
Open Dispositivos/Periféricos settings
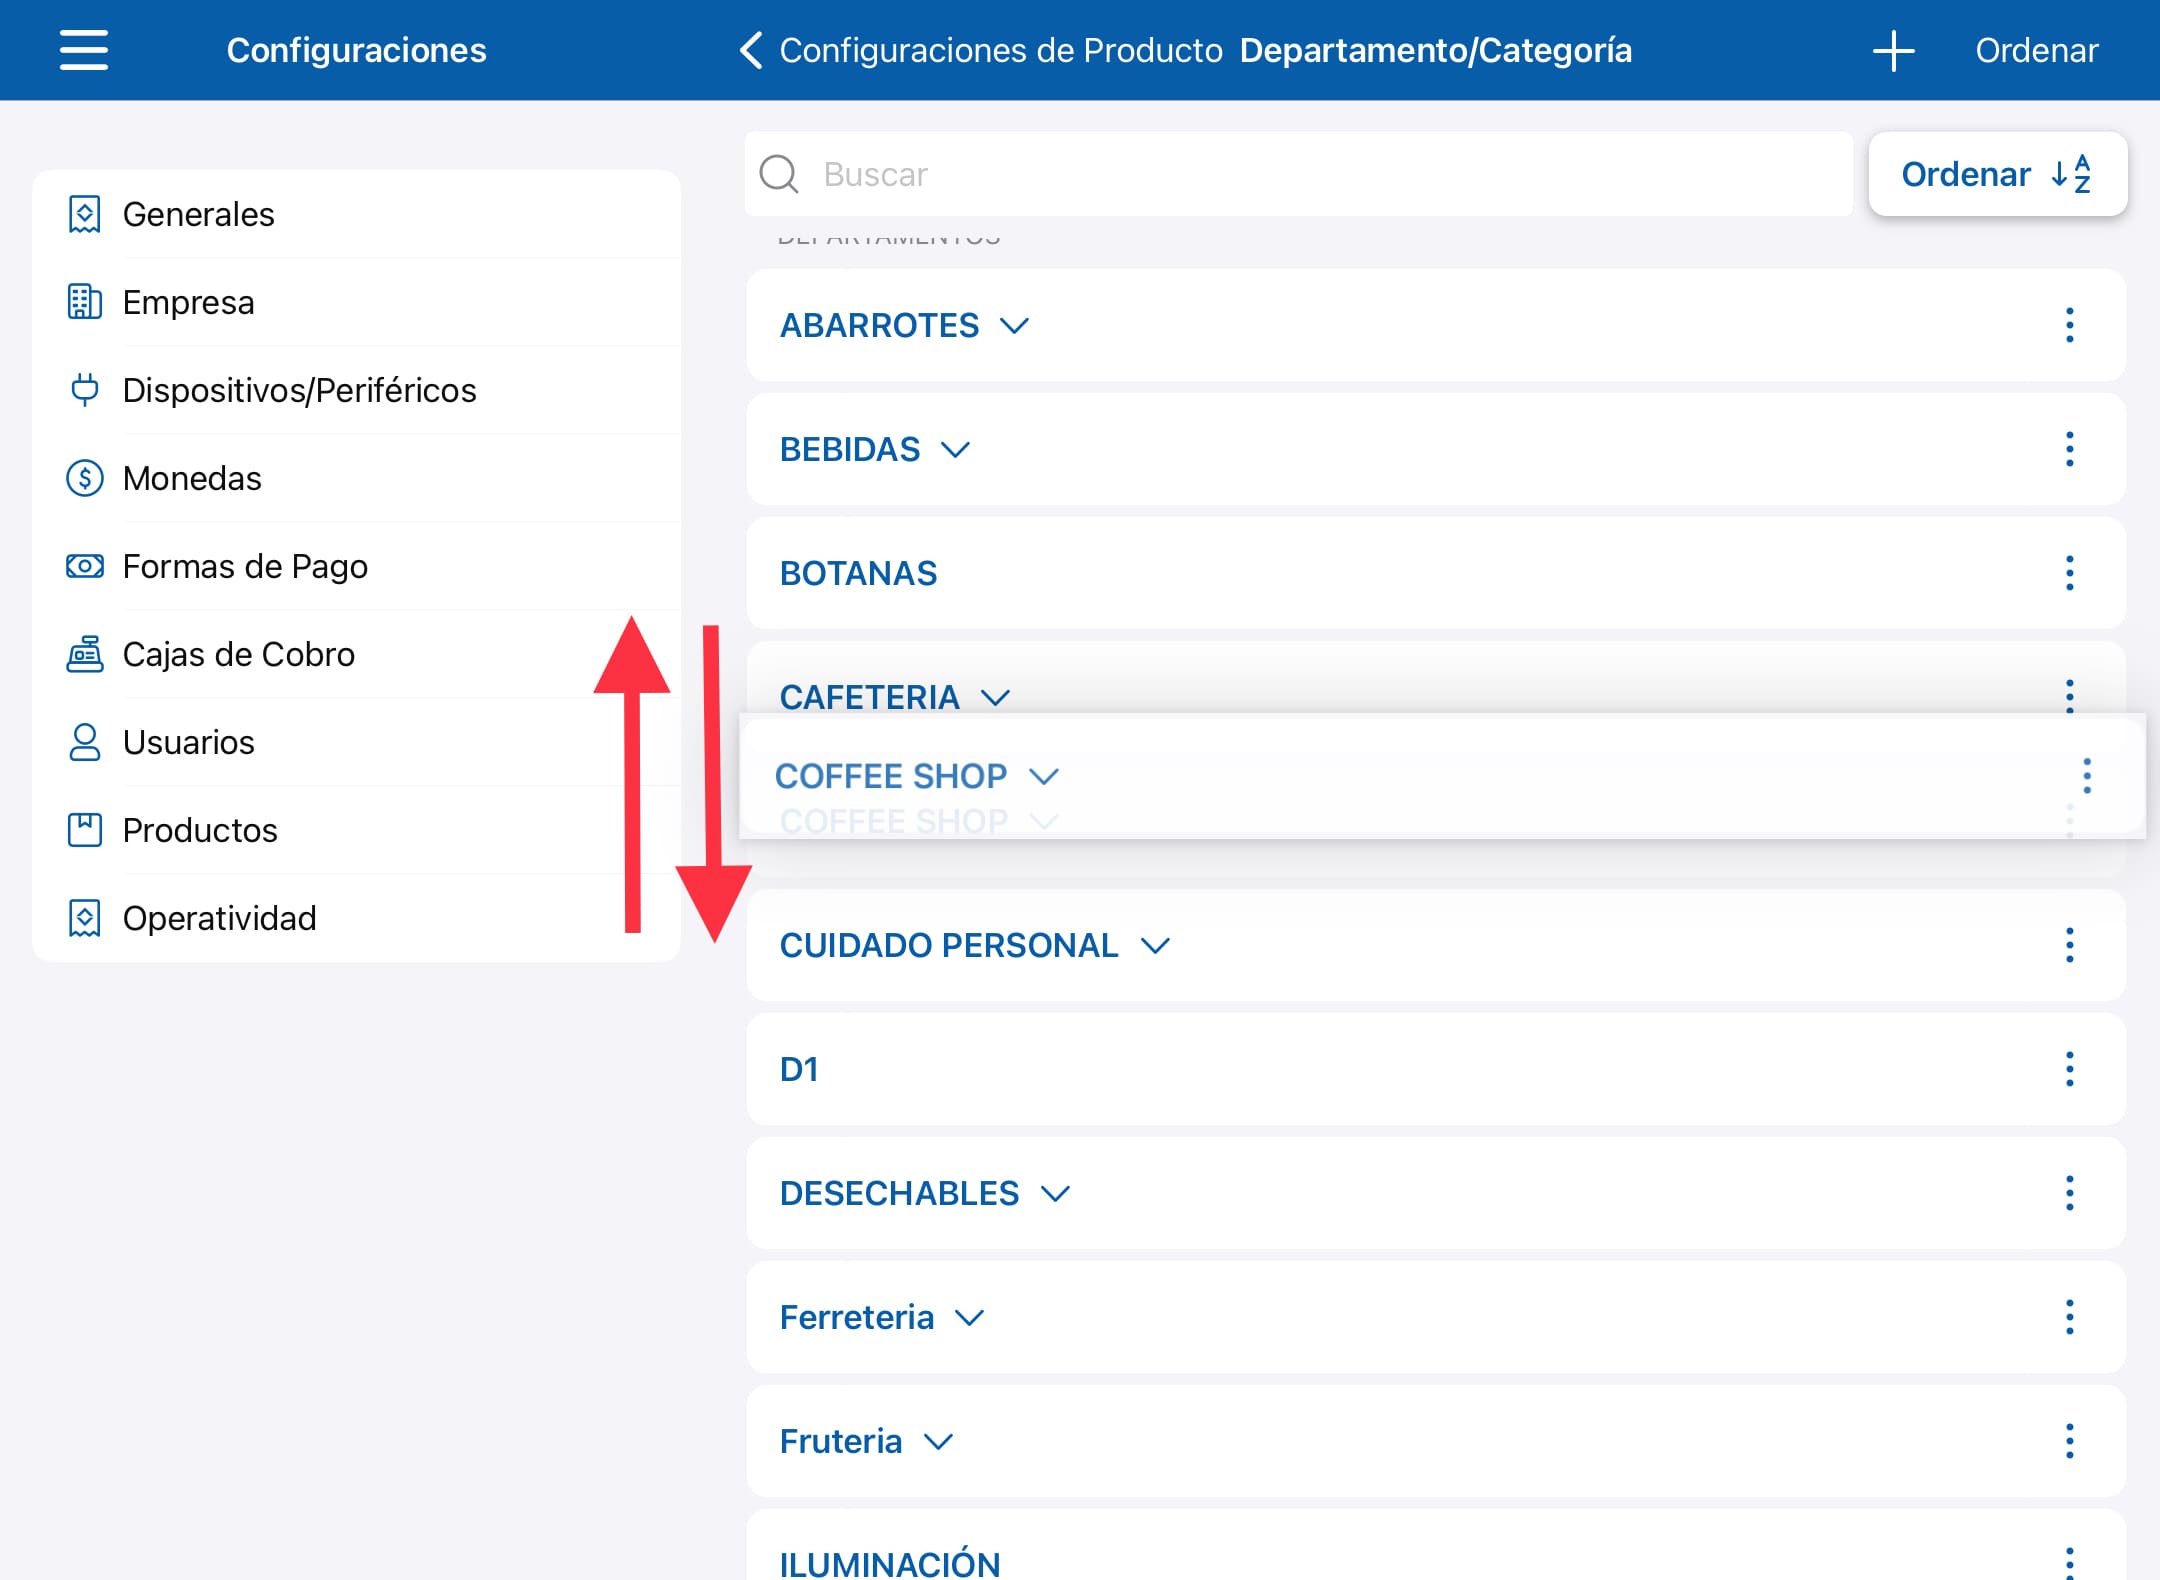point(356,390)
